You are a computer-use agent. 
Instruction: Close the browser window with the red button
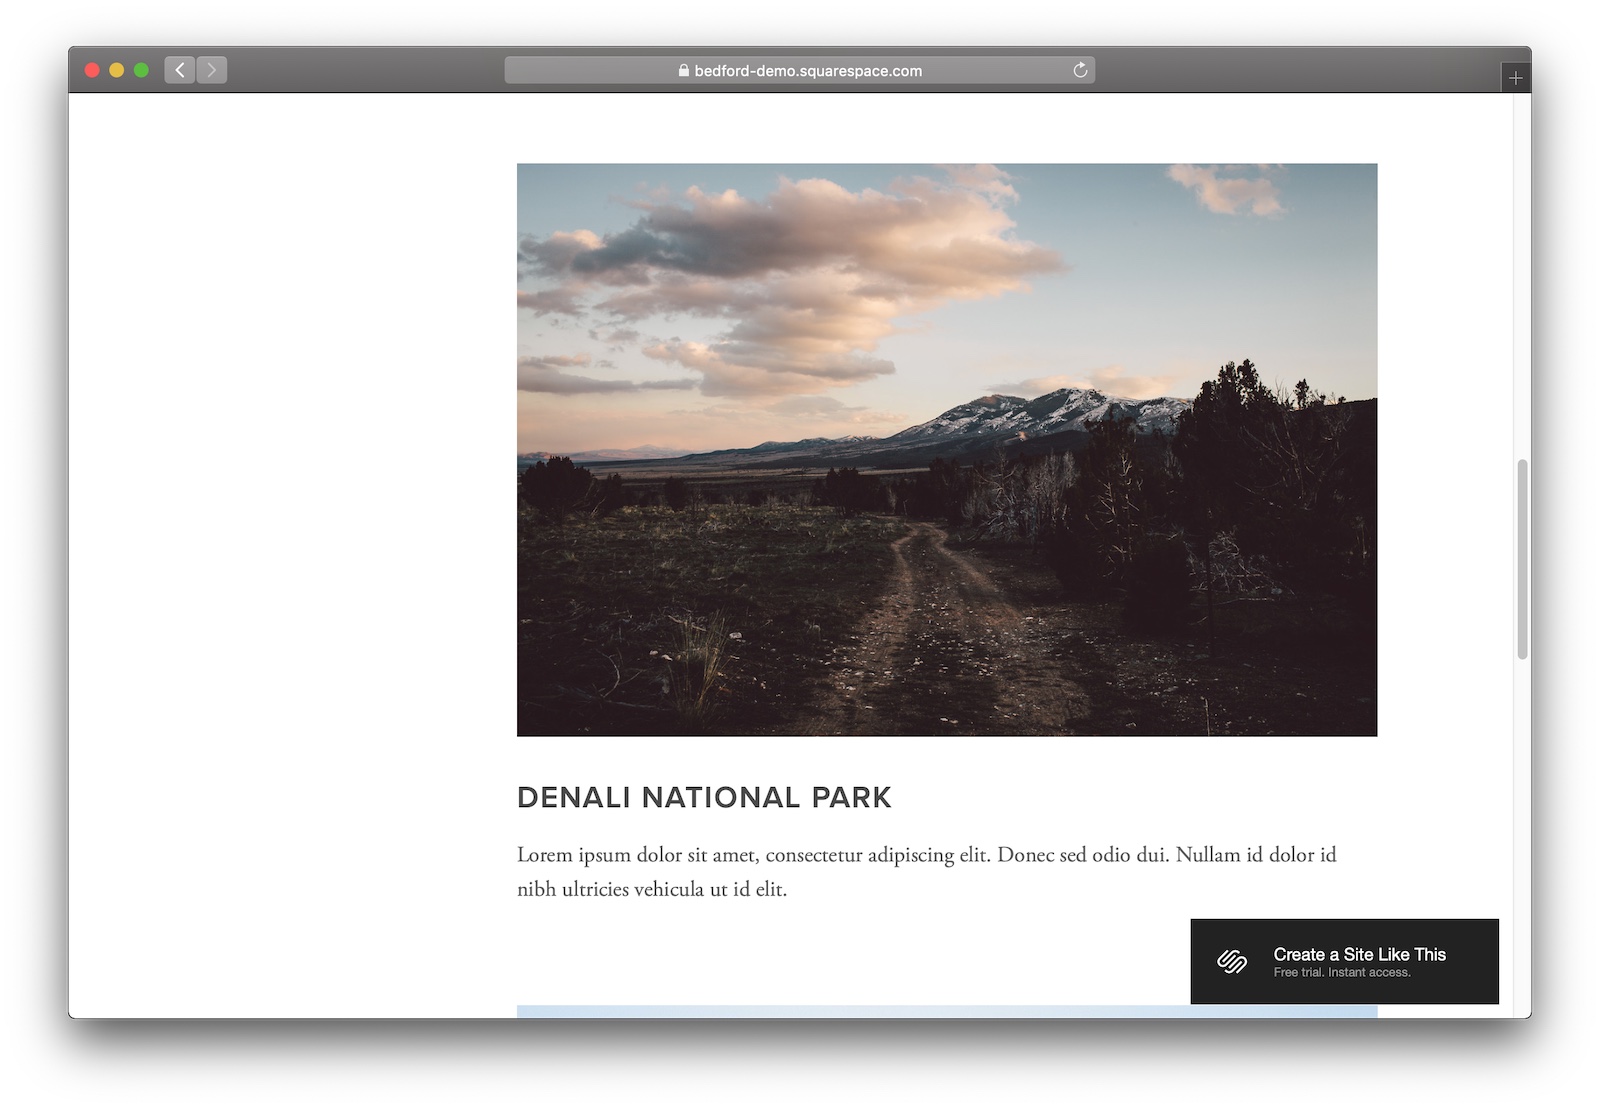coord(92,70)
